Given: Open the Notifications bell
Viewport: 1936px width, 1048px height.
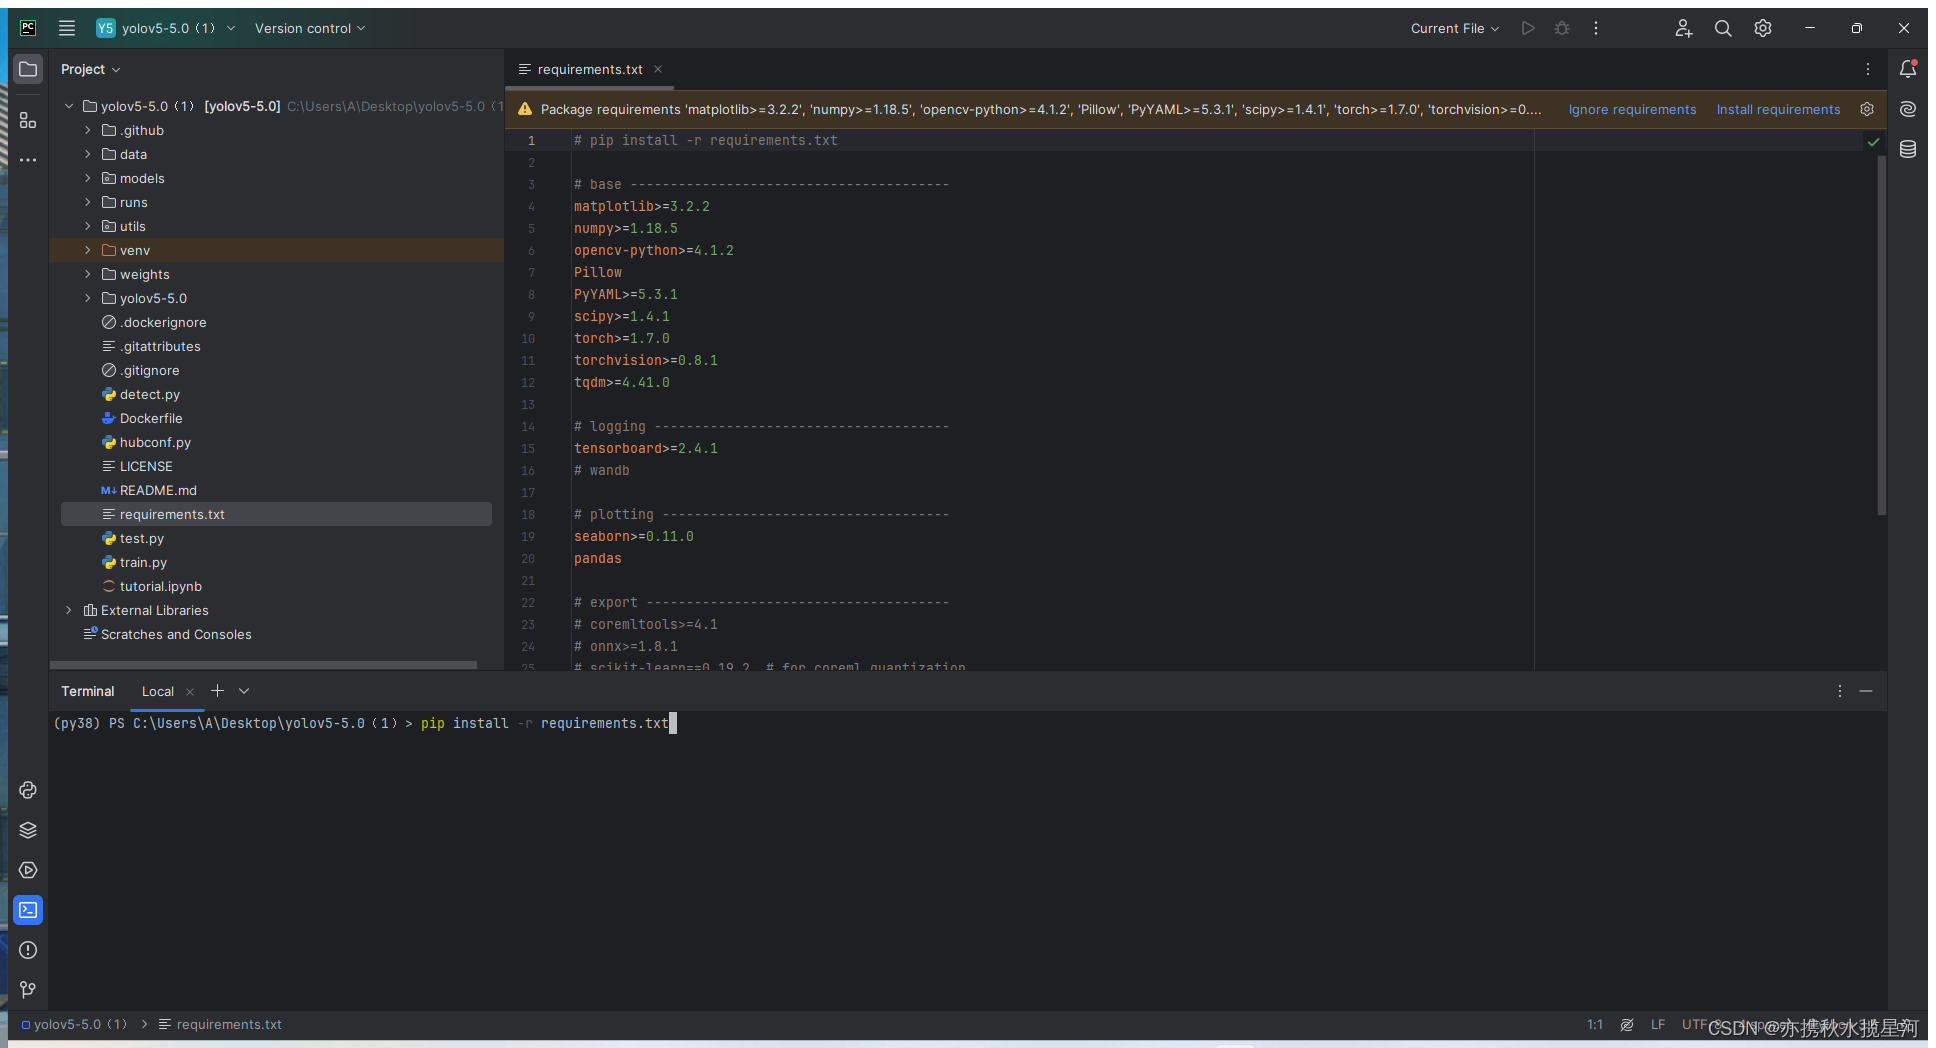Looking at the screenshot, I should coord(1908,69).
